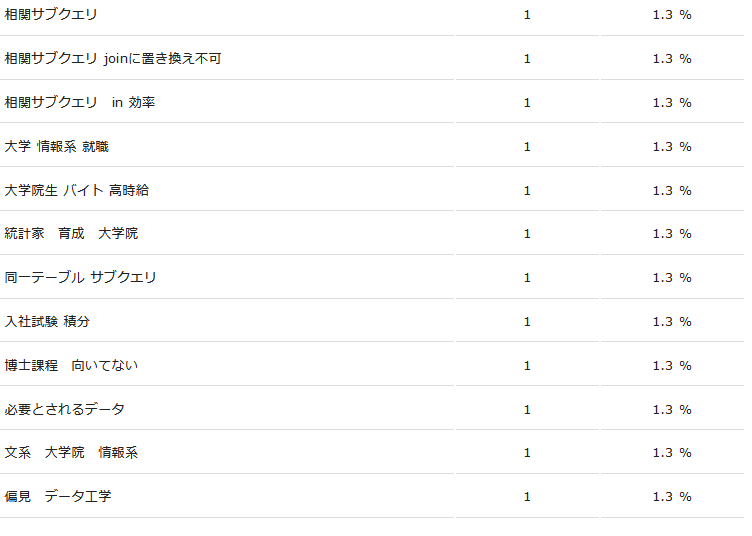Select the 統計家 育成 大学院 keyword
Screen dimensions: 752x536
point(71,234)
